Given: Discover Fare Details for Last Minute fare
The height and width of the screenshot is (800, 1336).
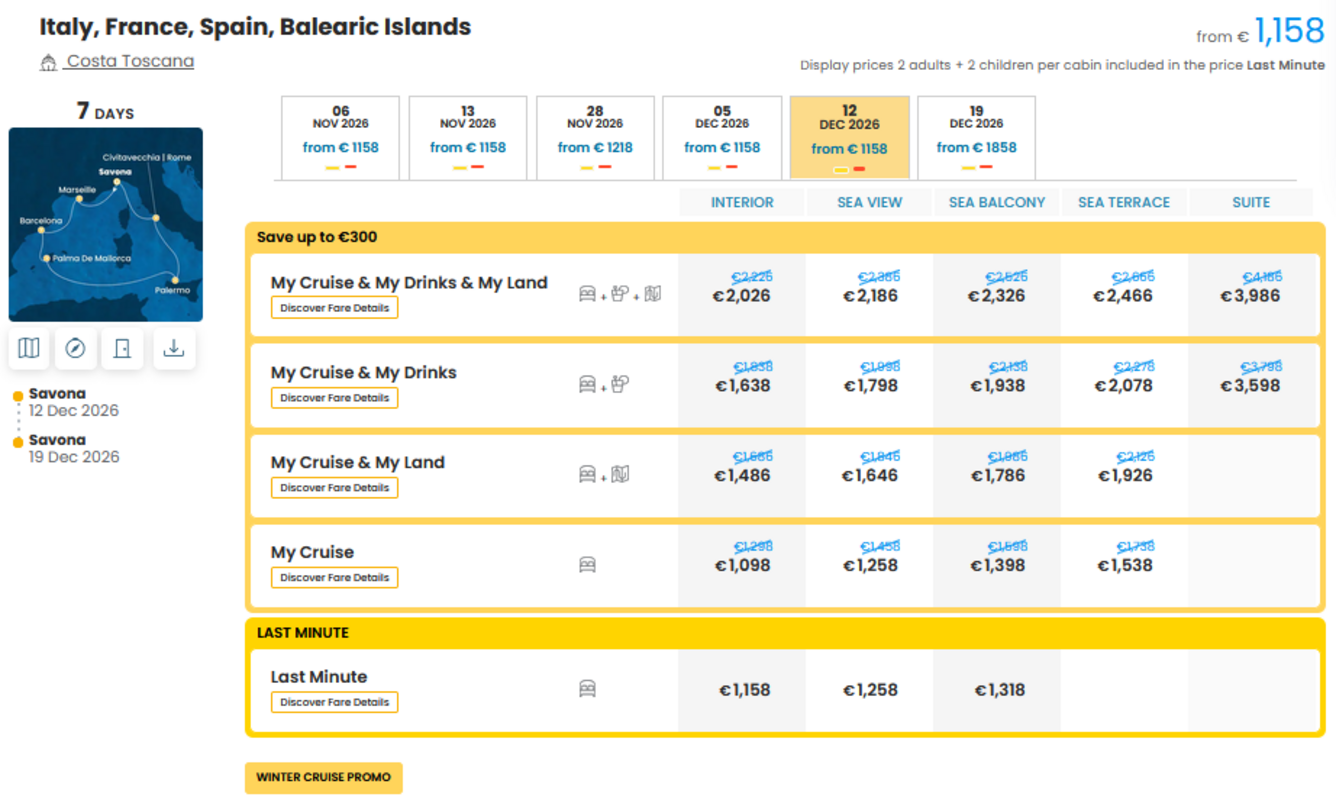Looking at the screenshot, I should click(334, 702).
